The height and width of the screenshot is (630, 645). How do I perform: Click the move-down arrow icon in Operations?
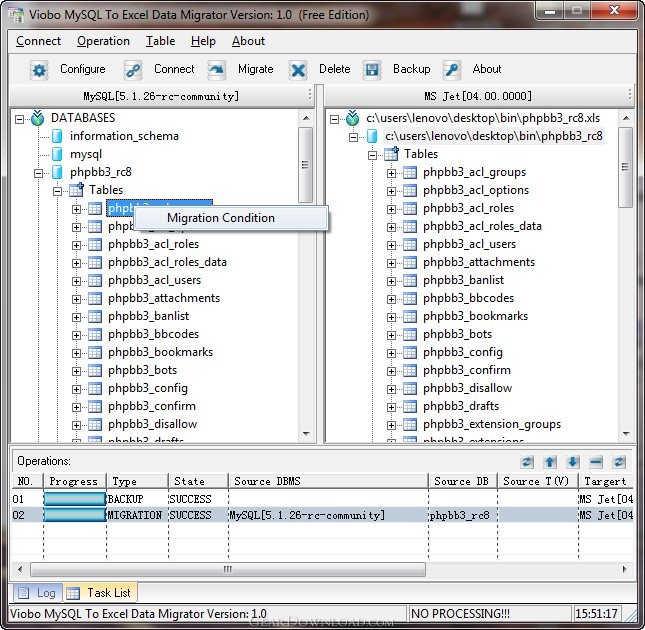pos(573,462)
